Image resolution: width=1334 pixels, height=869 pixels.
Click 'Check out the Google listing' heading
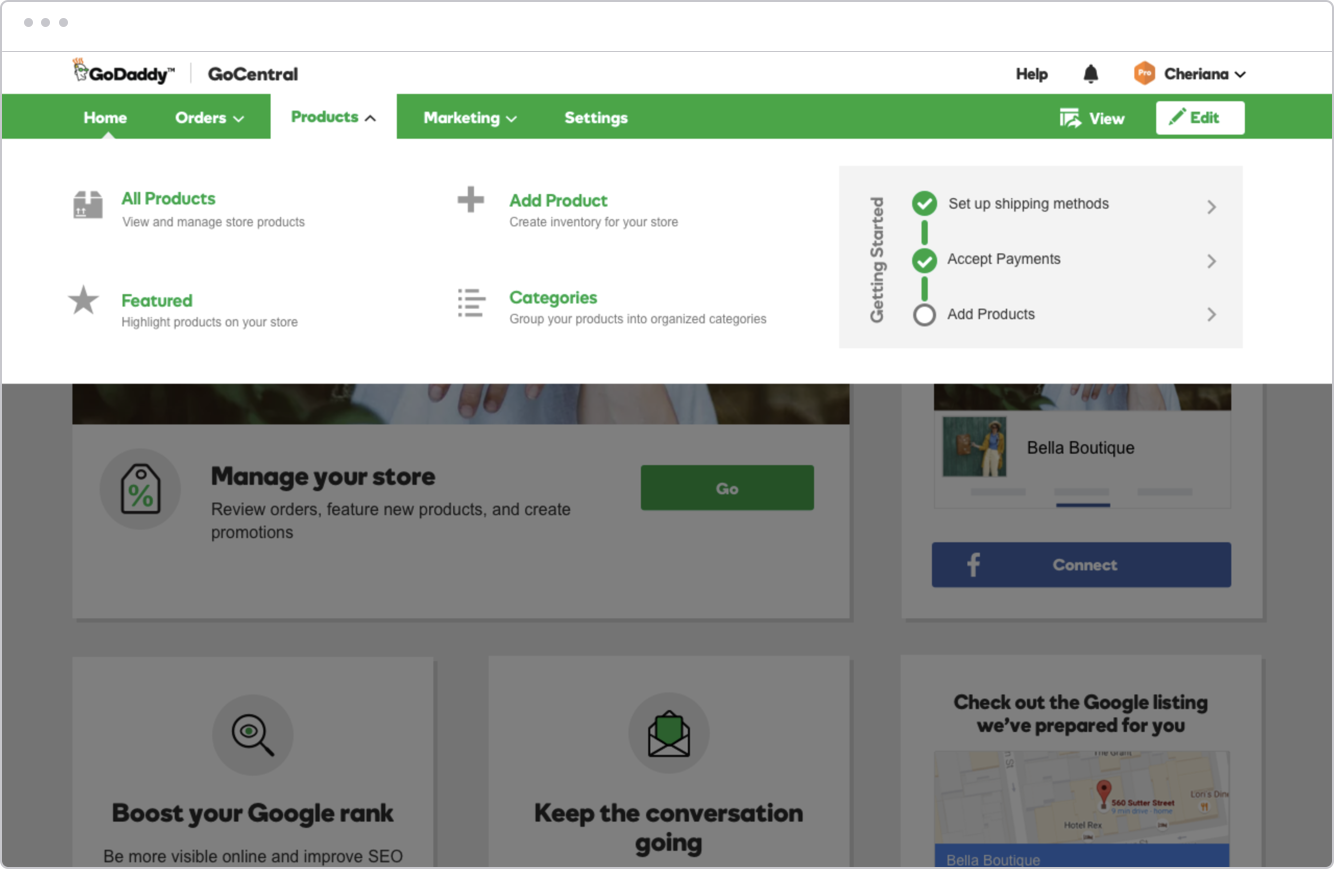click(1081, 714)
